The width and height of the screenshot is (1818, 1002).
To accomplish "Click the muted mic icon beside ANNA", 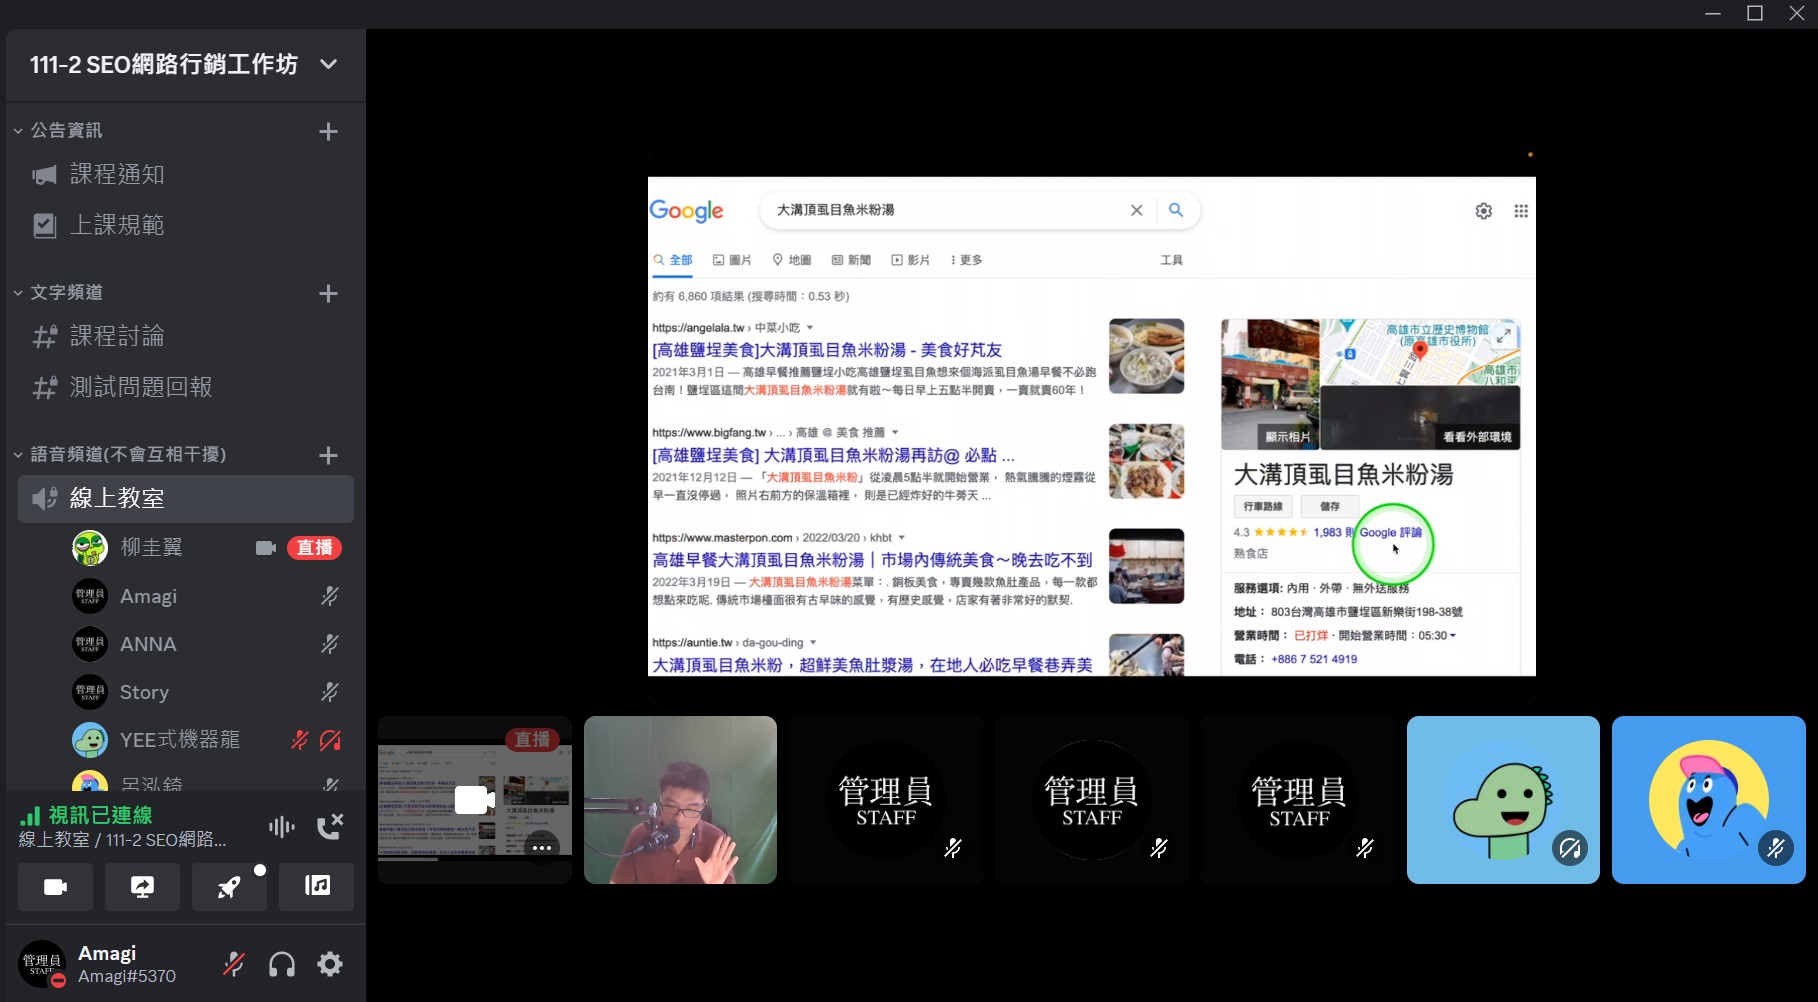I will pos(329,644).
